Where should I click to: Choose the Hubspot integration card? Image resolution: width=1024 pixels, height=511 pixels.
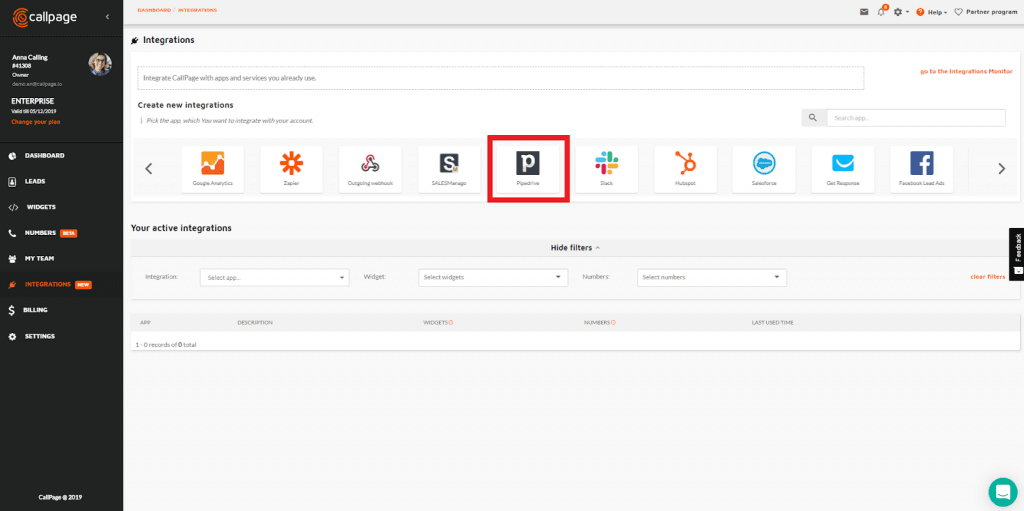click(x=685, y=169)
